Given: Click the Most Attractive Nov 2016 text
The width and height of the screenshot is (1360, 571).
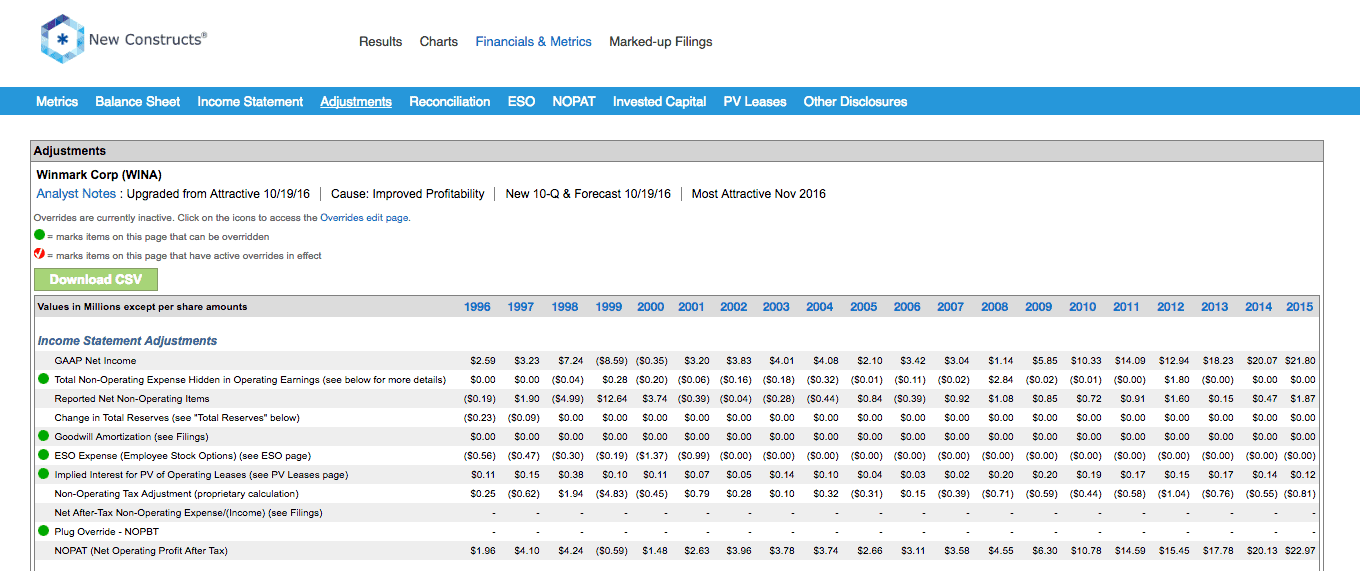Looking at the screenshot, I should (759, 194).
